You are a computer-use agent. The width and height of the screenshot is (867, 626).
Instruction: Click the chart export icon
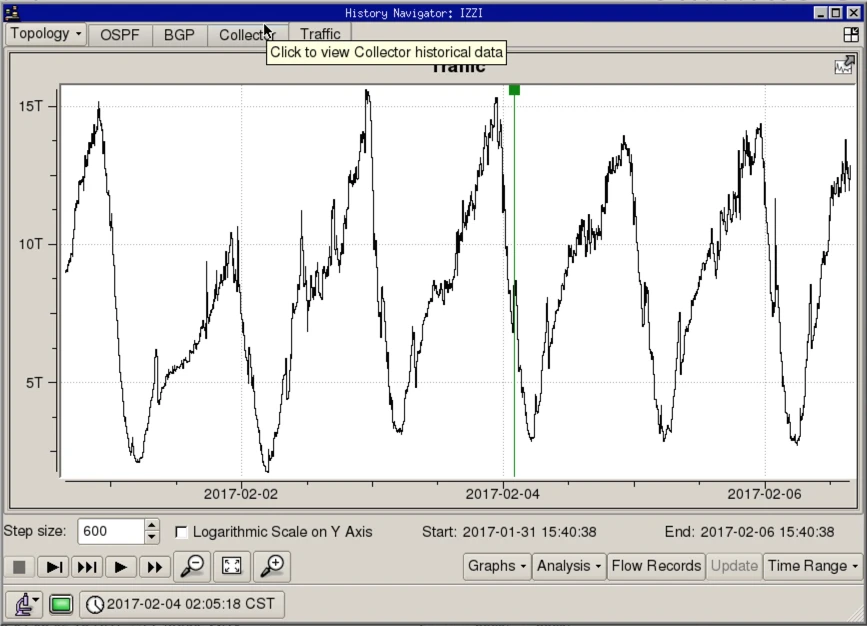pos(844,66)
